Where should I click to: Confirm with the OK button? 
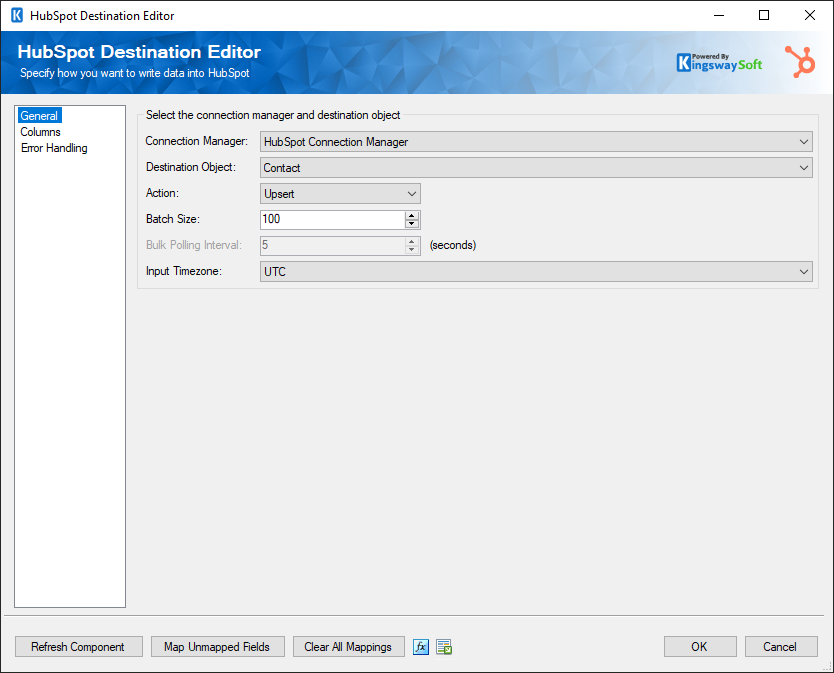(x=700, y=647)
